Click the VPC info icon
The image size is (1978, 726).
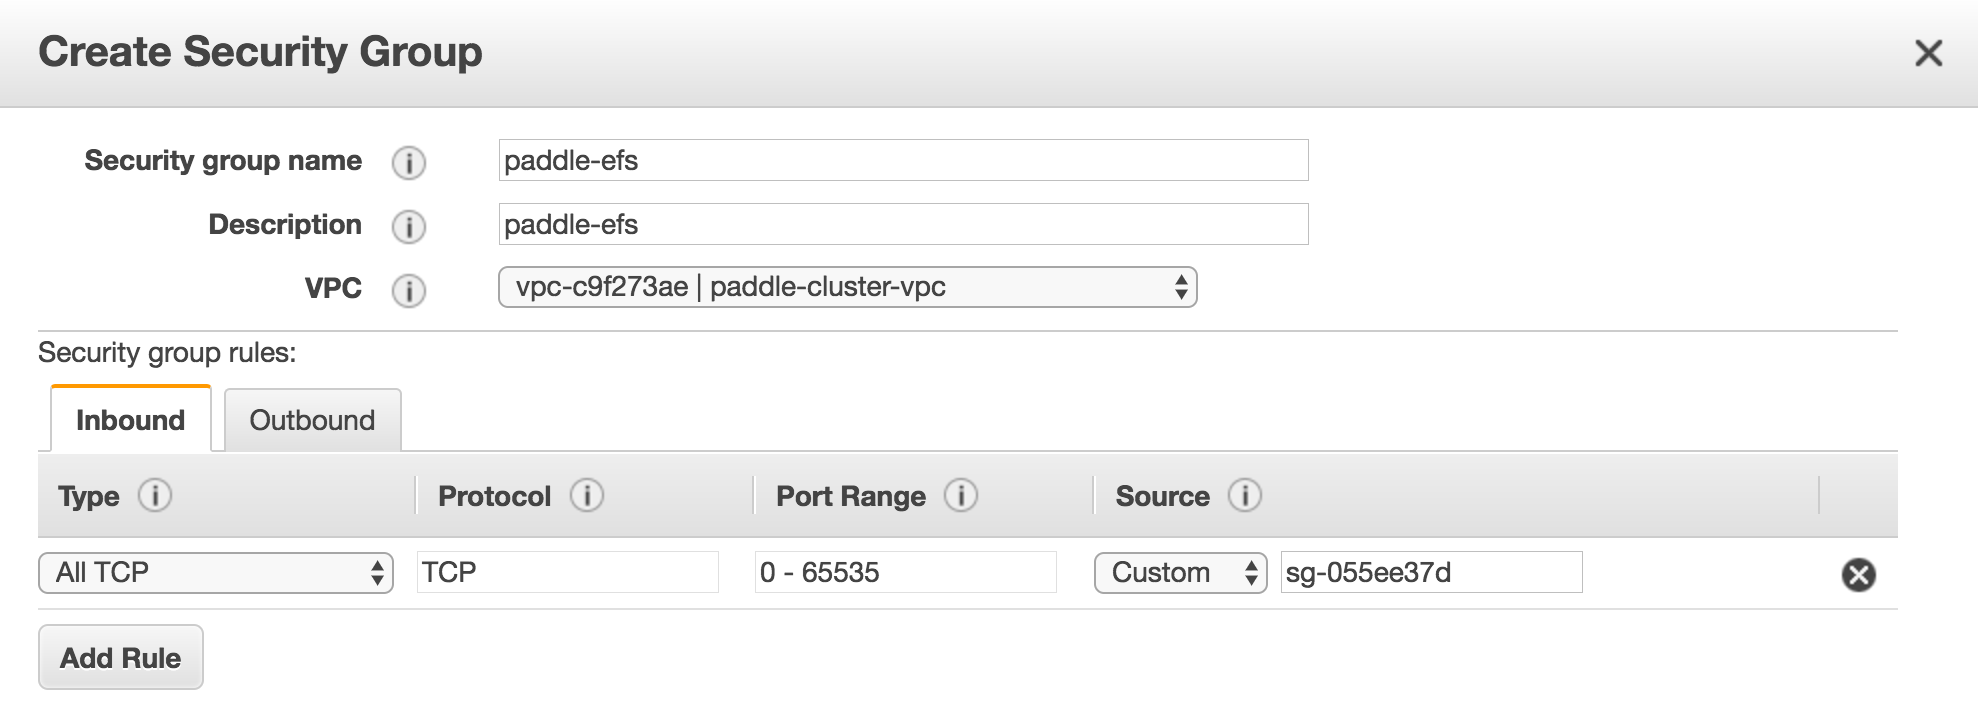[x=408, y=290]
